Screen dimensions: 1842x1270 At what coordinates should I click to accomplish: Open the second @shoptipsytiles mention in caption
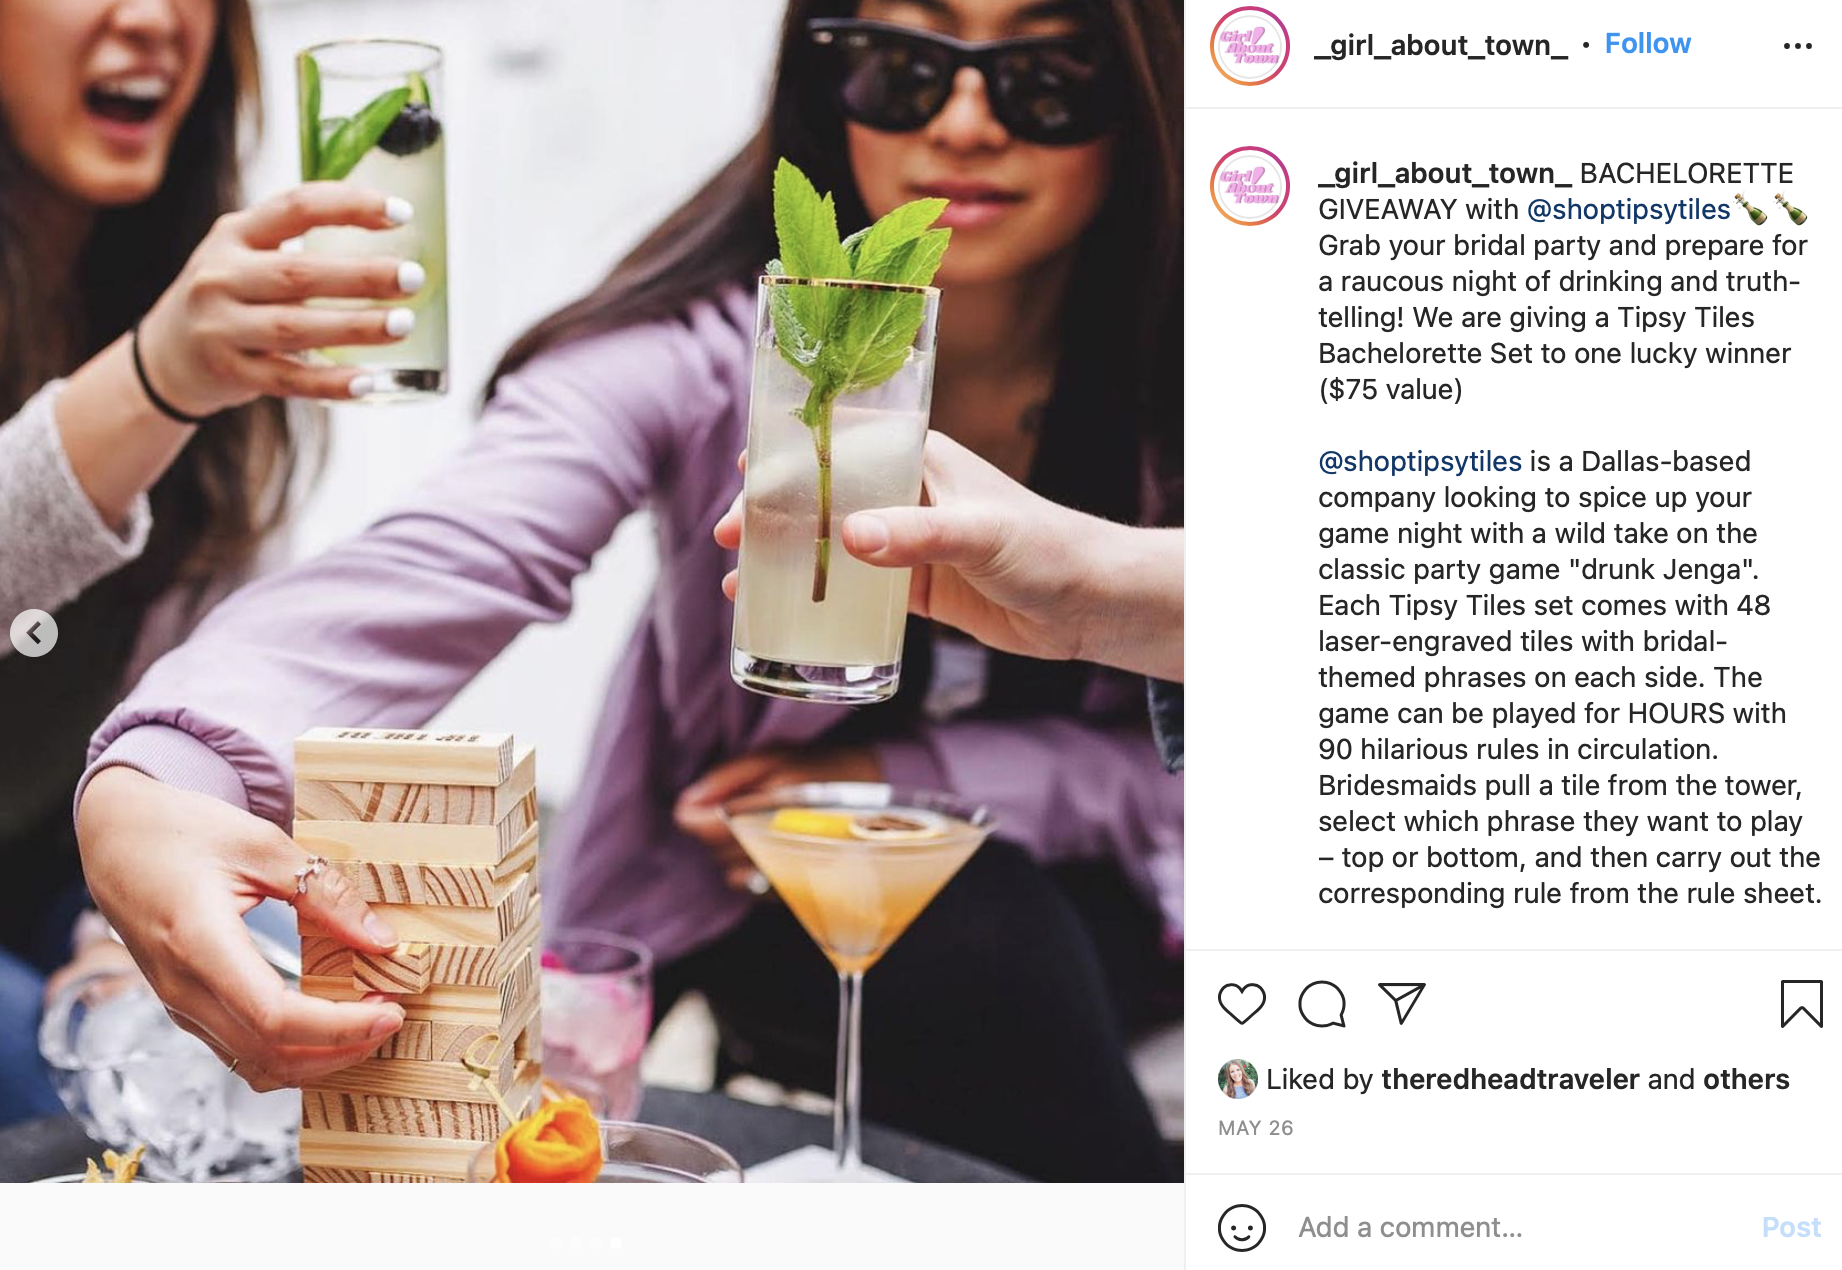tap(1419, 461)
